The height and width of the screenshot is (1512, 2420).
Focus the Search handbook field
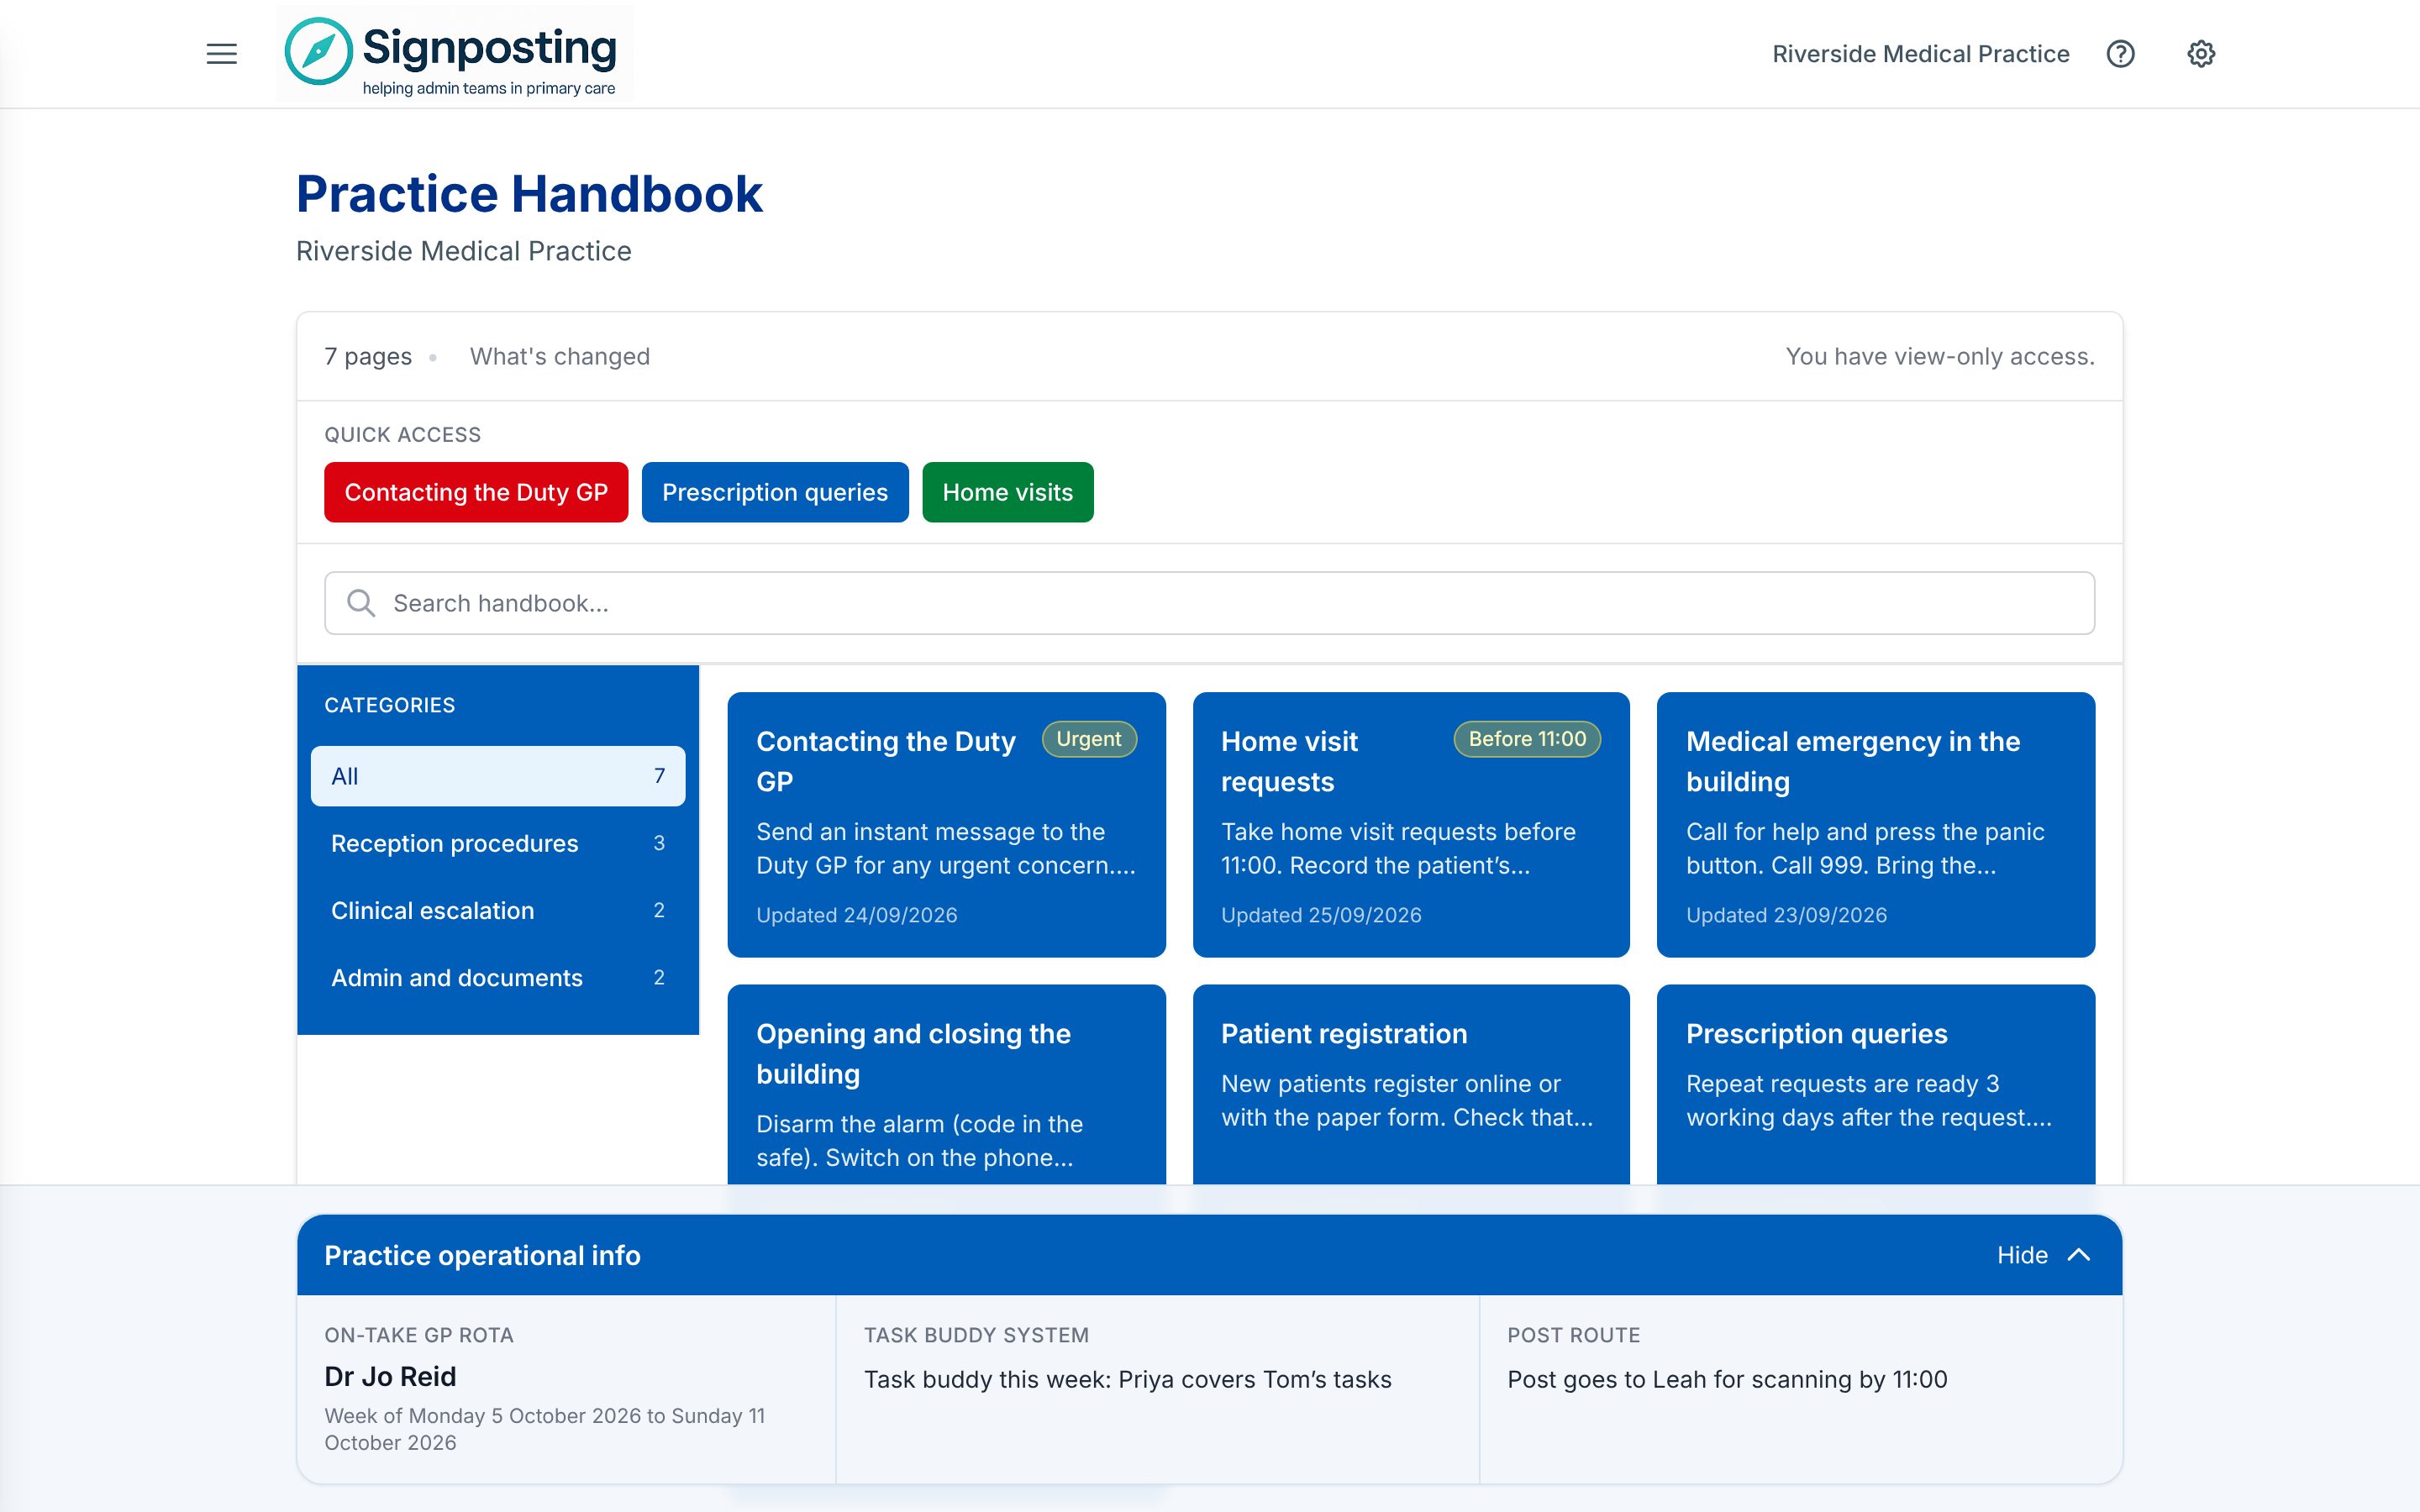[1209, 603]
